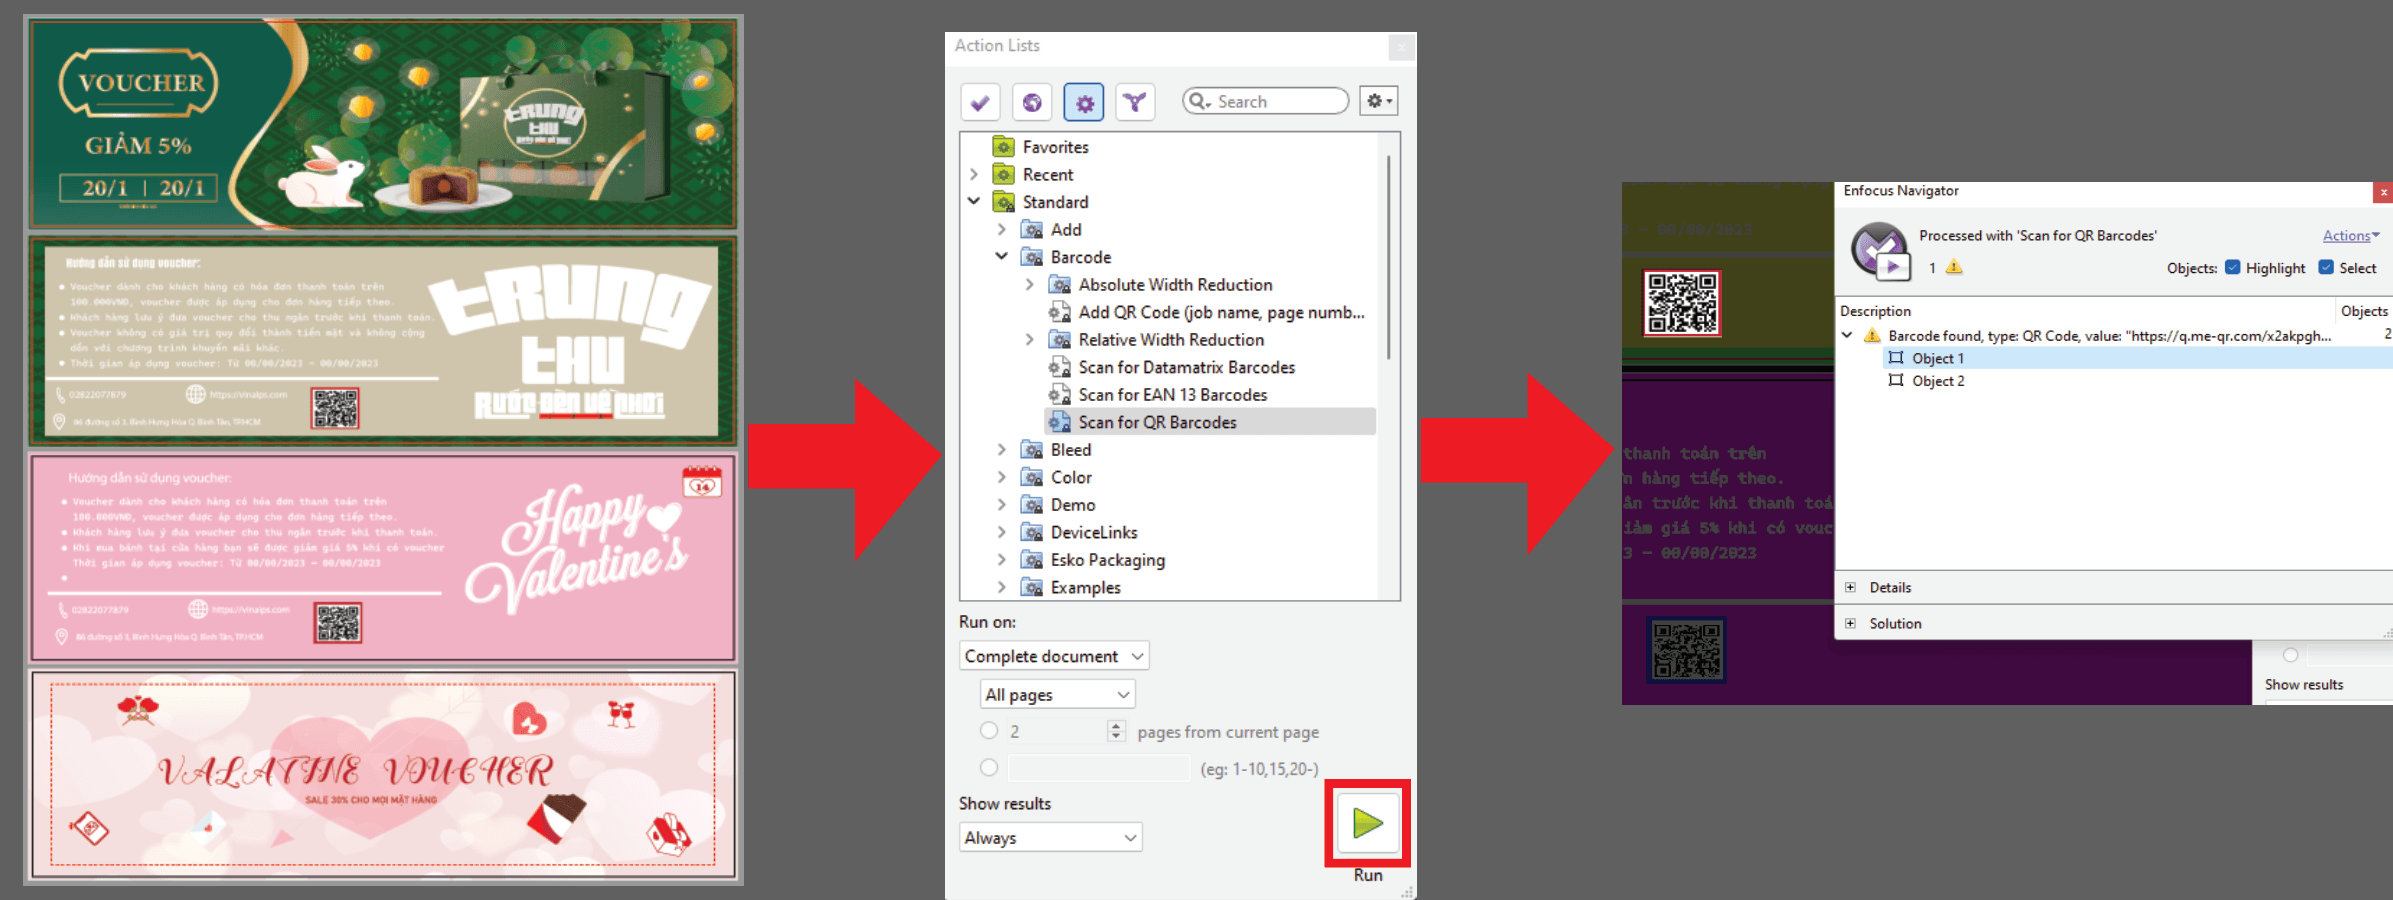Click the warning triangle next to the processed count
The height and width of the screenshot is (900, 2393).
[1953, 268]
